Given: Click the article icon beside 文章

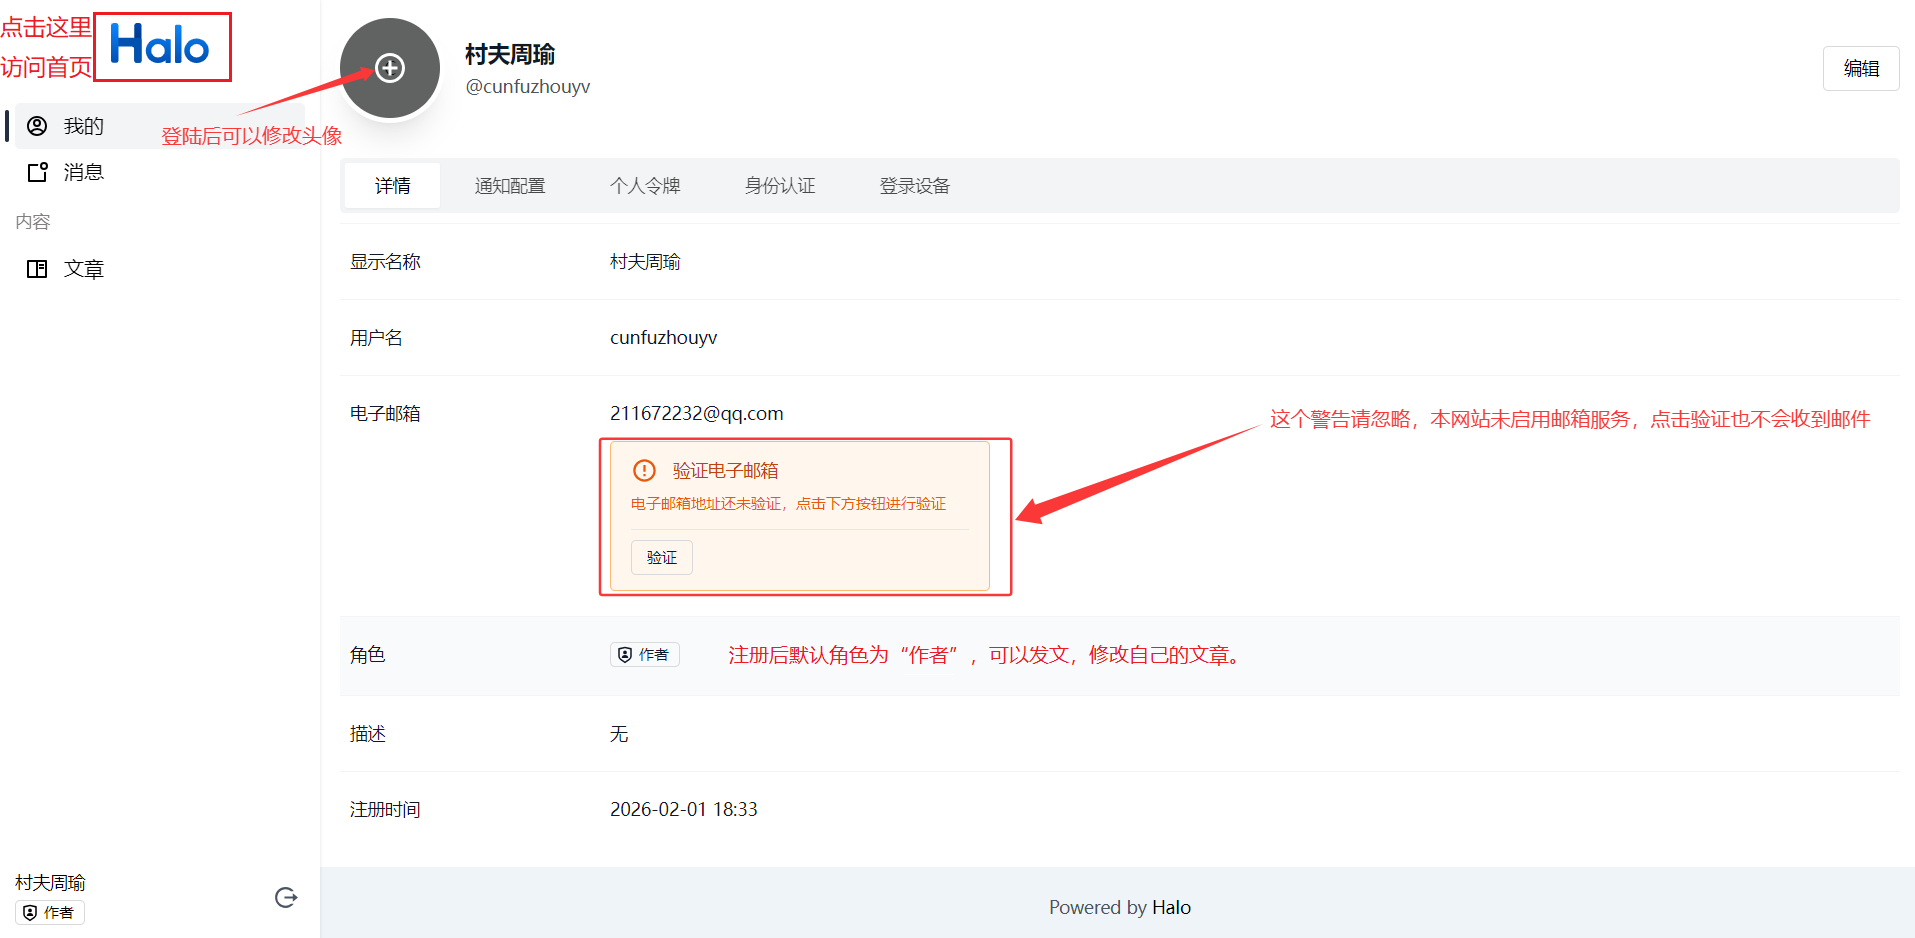Looking at the screenshot, I should tap(37, 269).
